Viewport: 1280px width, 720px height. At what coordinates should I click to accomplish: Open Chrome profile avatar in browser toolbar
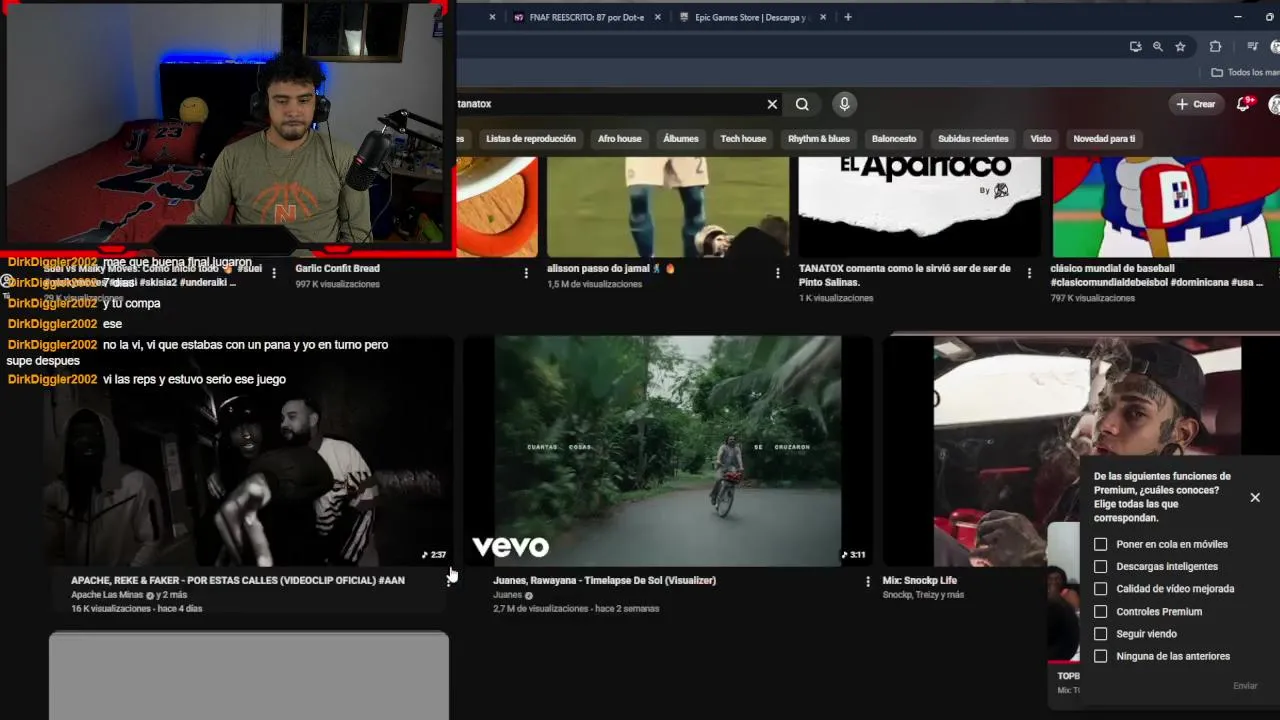tap(1275, 46)
